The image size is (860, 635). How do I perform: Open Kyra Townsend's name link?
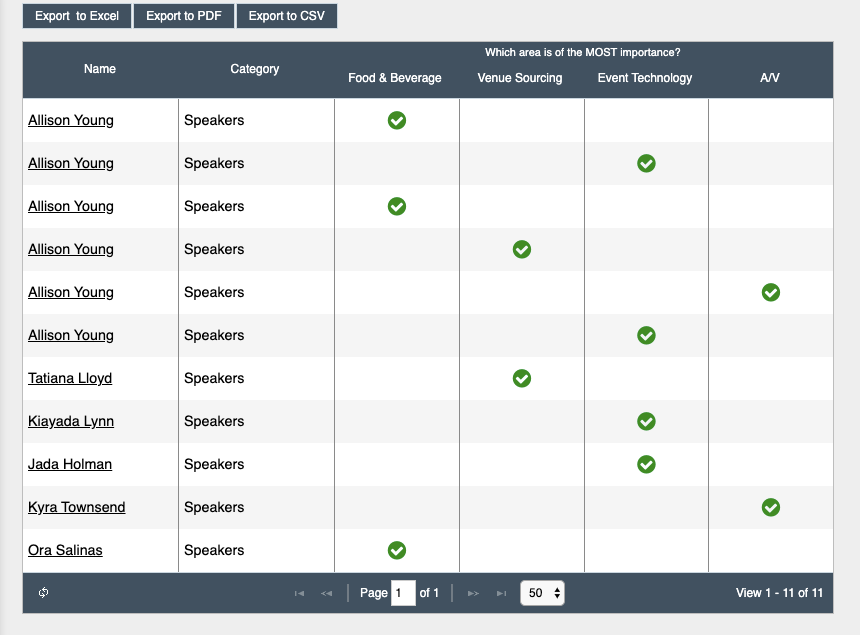point(76,507)
